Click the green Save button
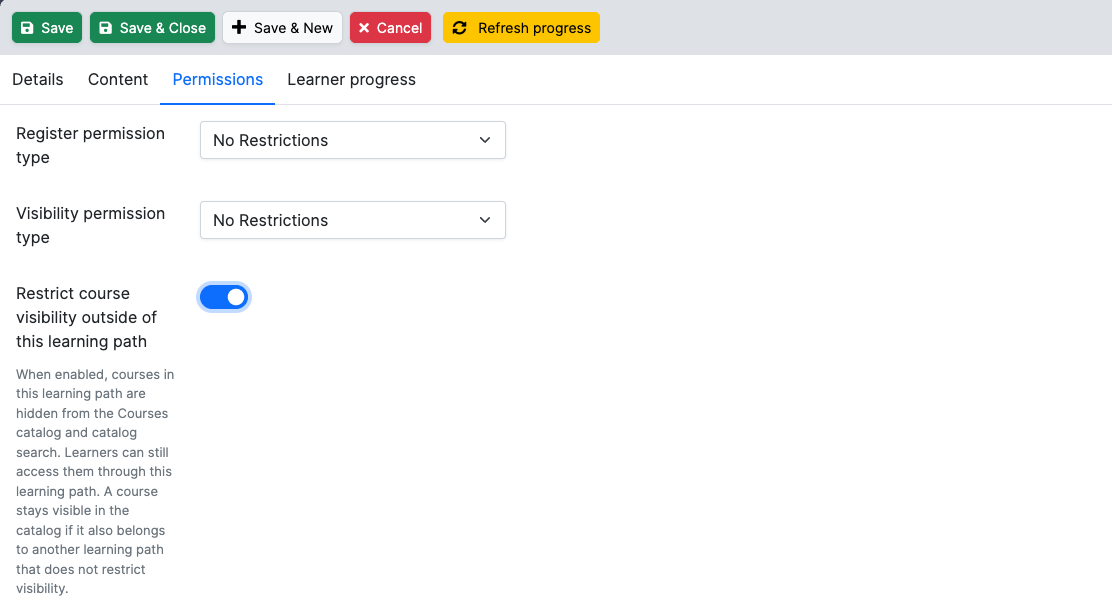The height and width of the screenshot is (610, 1112). 47,28
